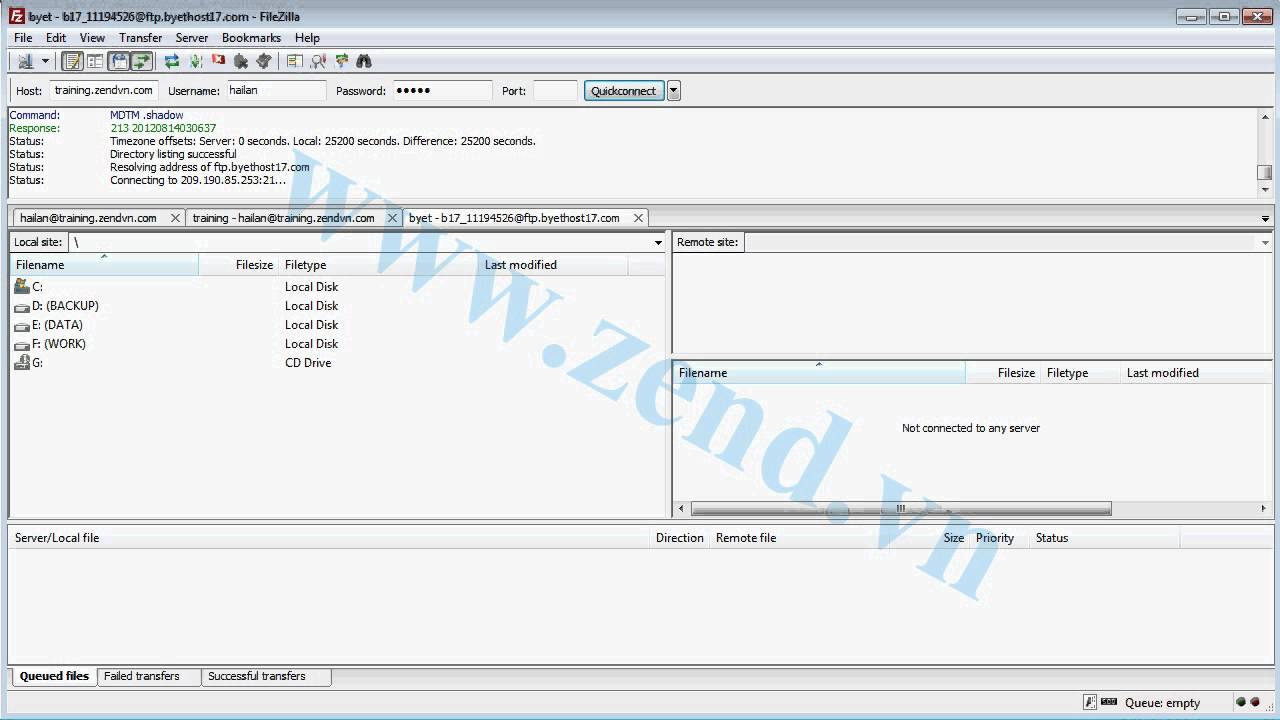Refresh the file and folder lists
The width and height of the screenshot is (1280, 720).
(172, 61)
